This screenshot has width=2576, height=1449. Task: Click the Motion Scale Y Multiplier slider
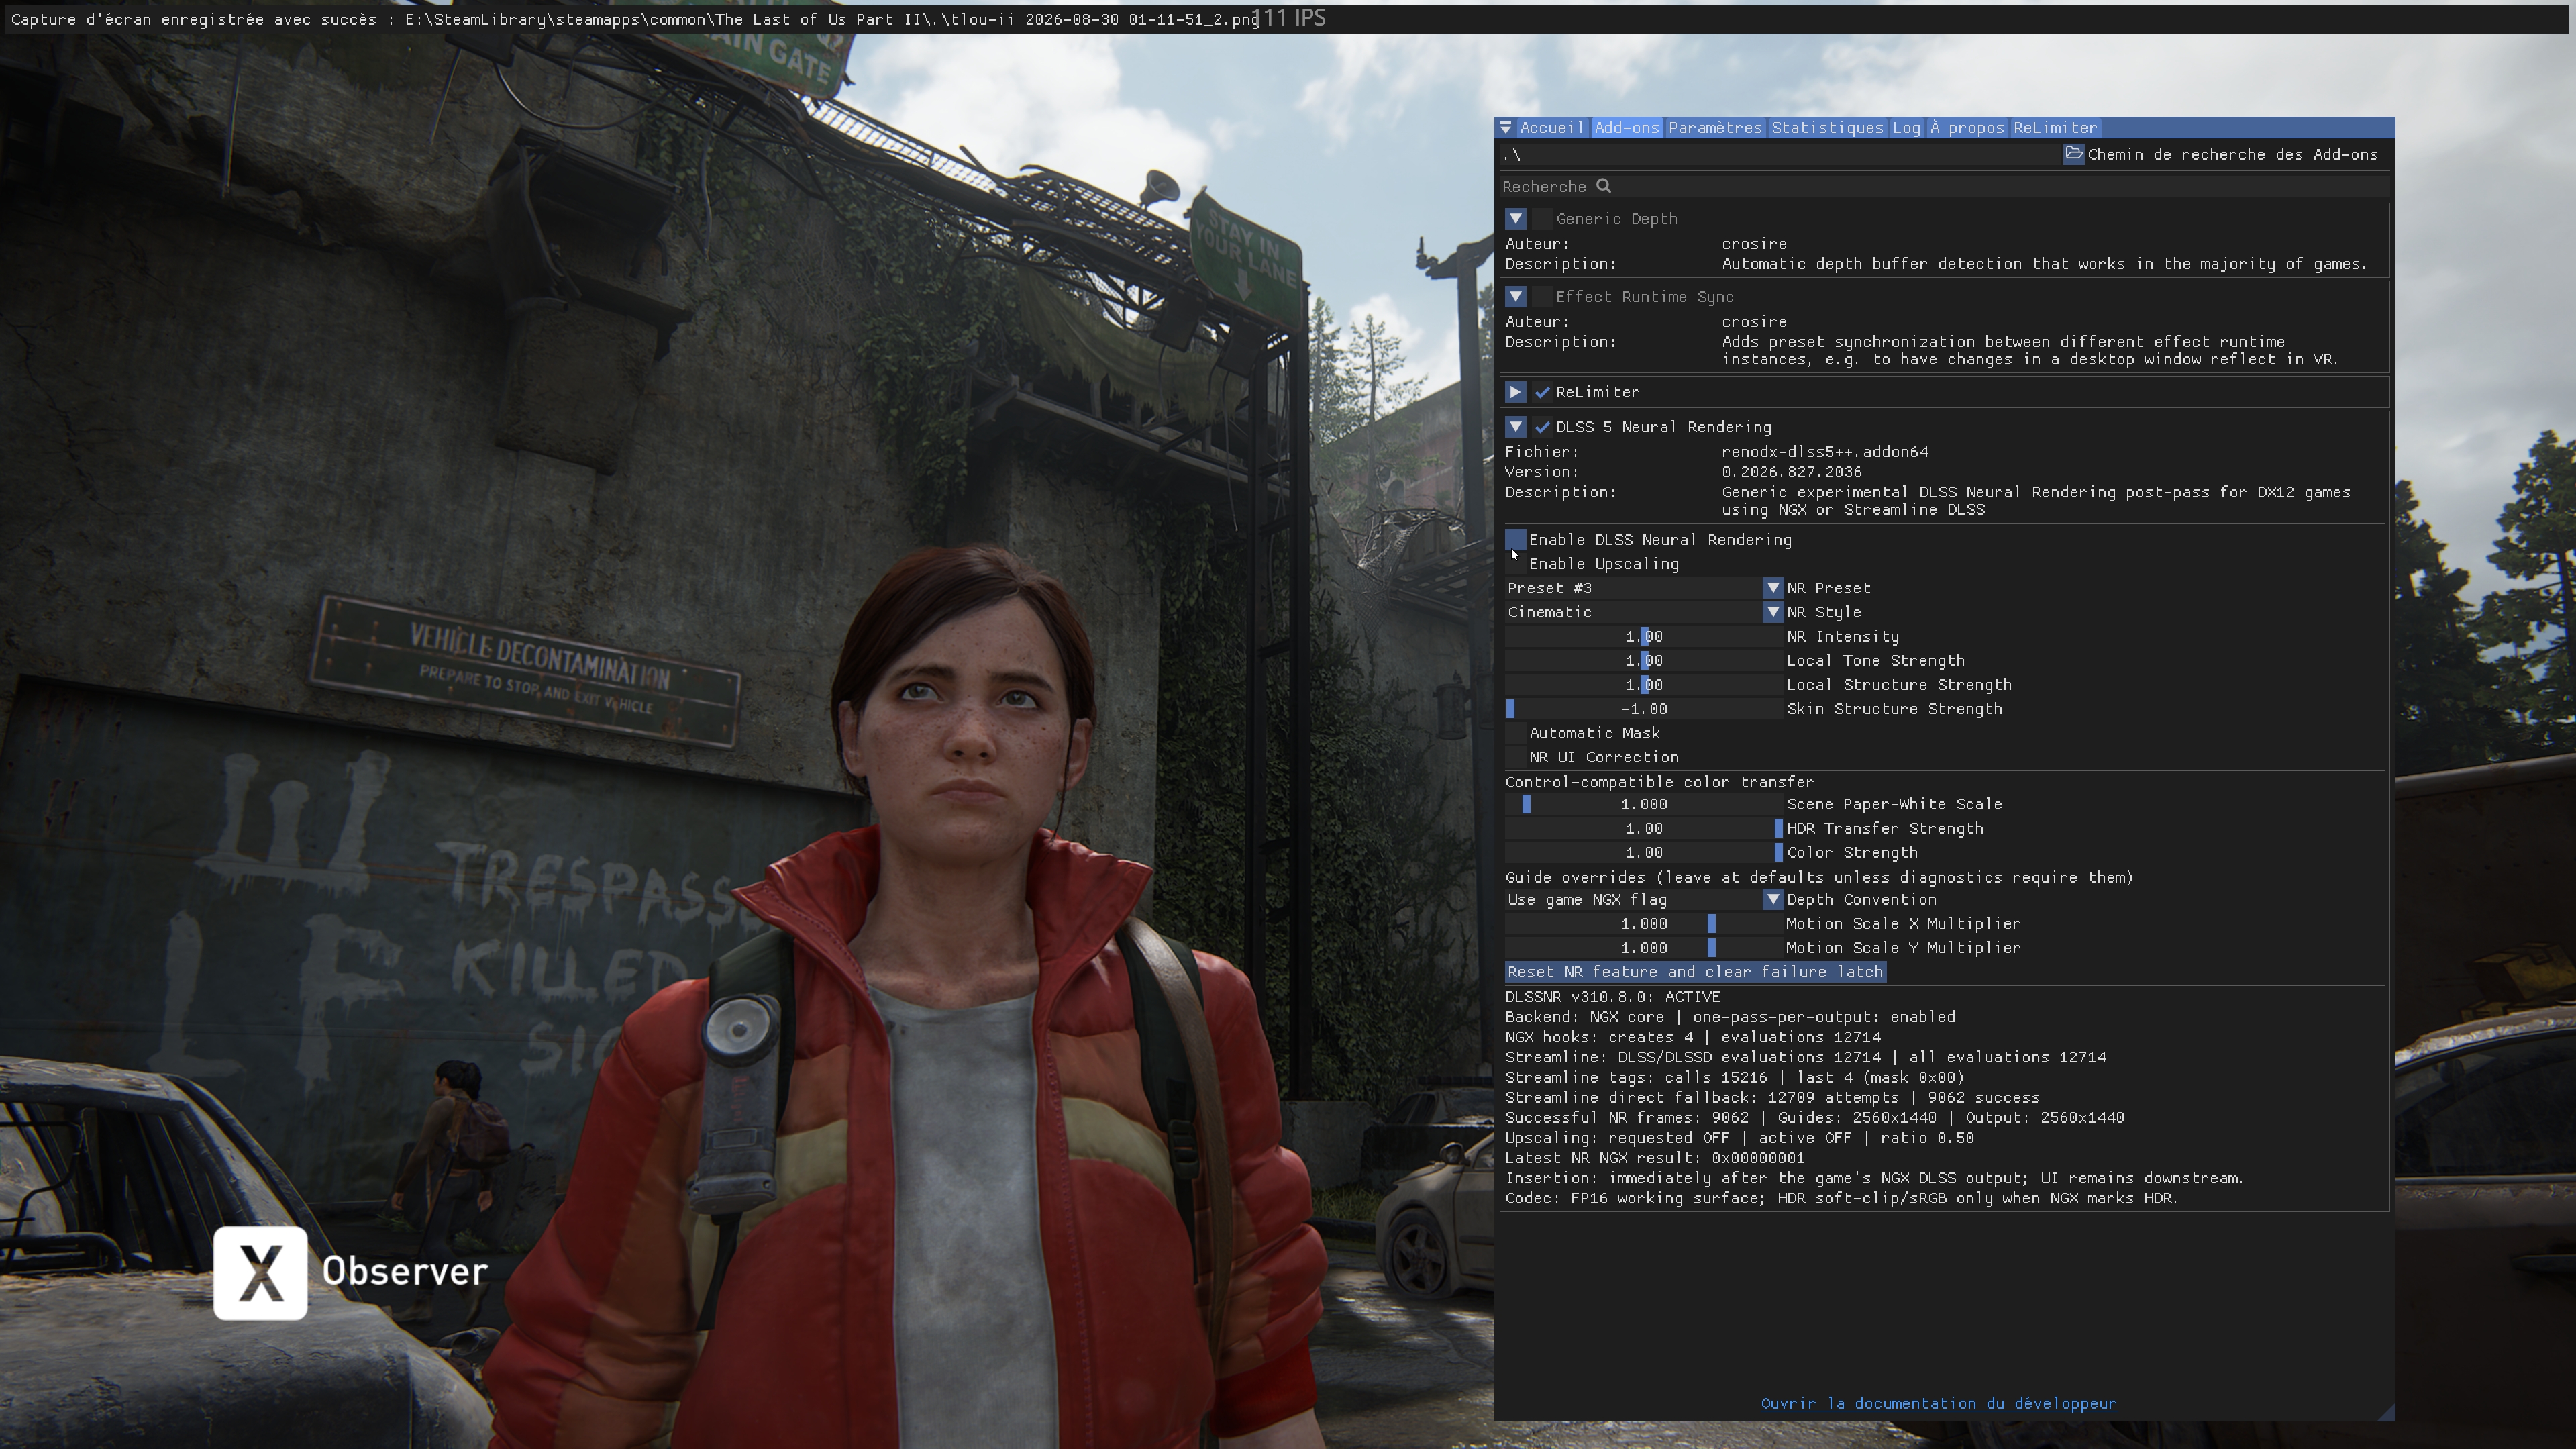pyautogui.click(x=1644, y=947)
